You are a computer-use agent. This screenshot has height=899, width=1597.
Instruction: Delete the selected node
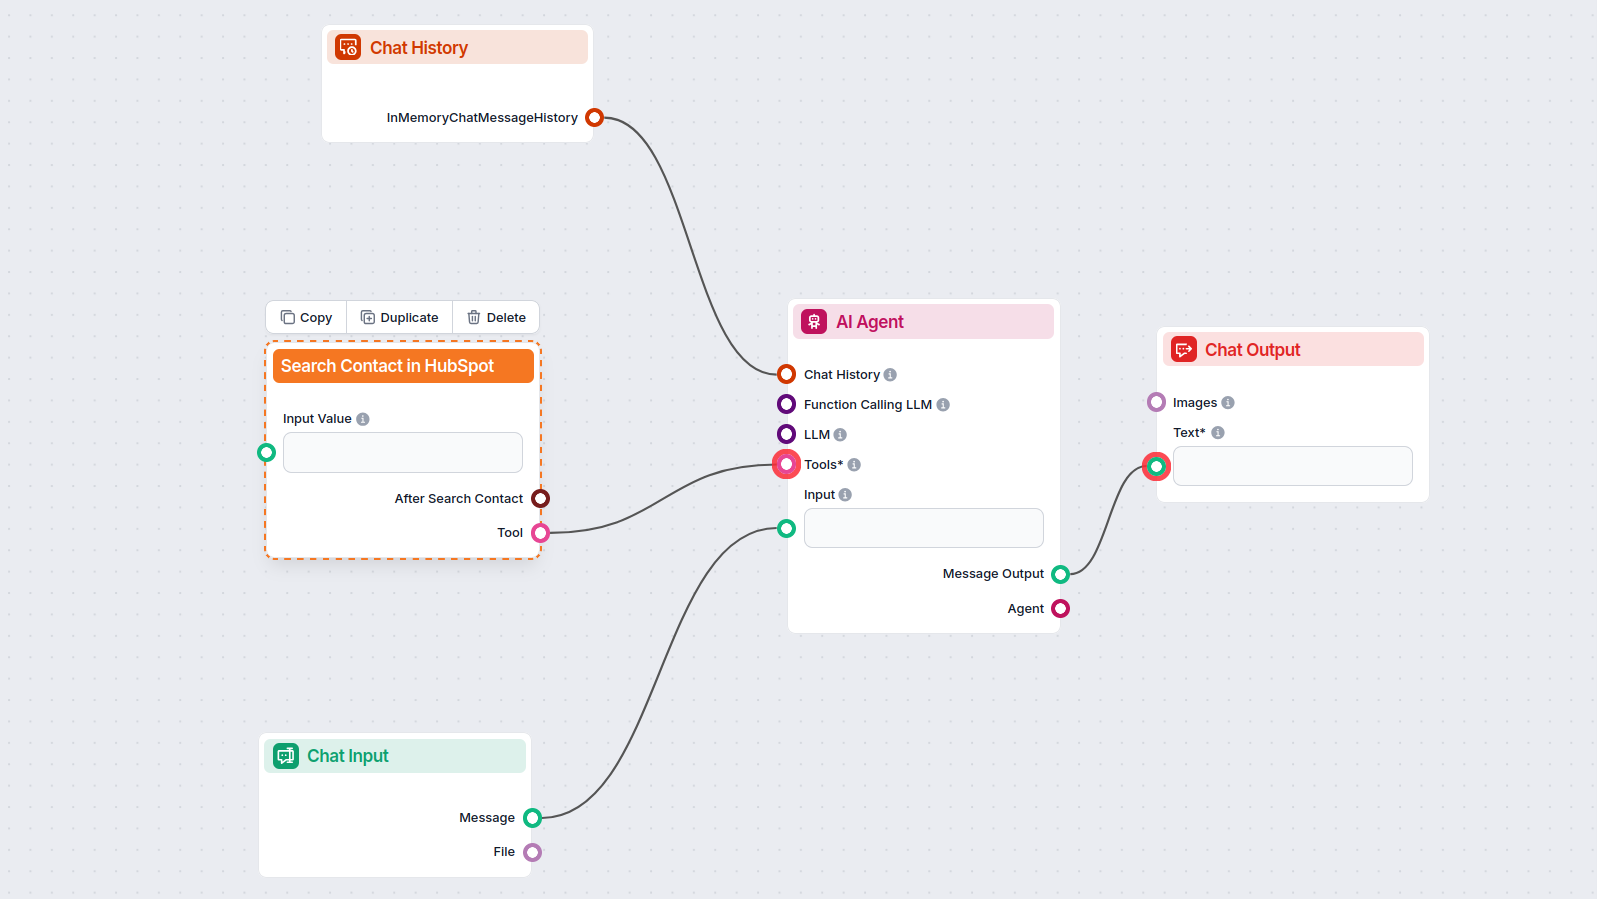(496, 317)
